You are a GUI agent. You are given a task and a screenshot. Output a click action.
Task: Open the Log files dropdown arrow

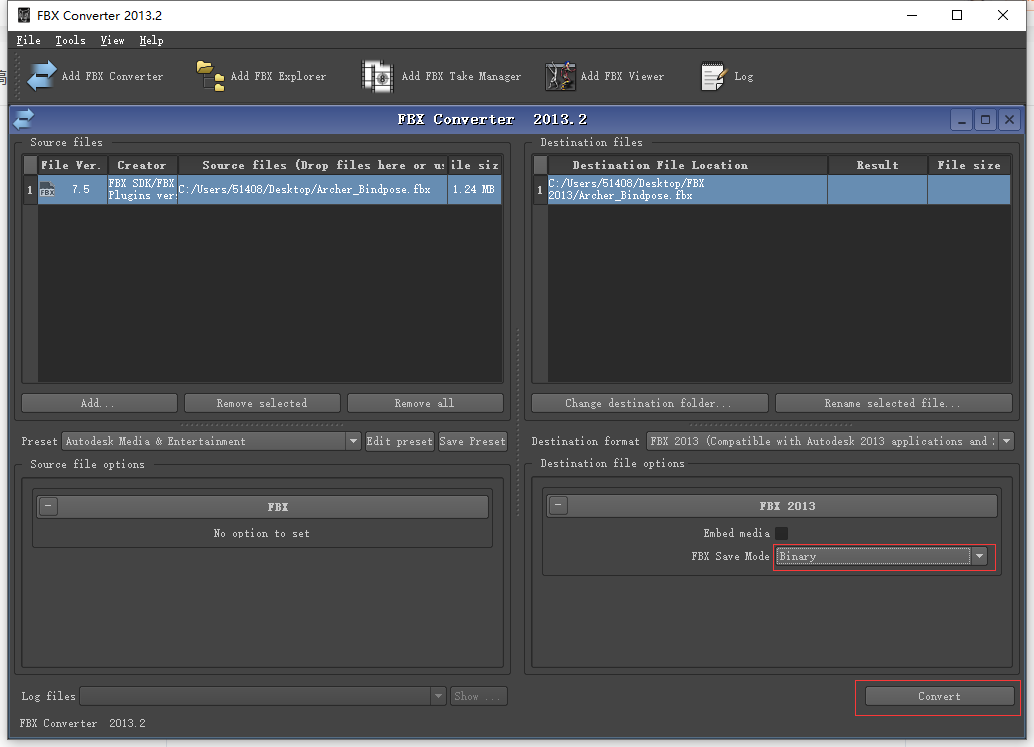pyautogui.click(x=438, y=696)
